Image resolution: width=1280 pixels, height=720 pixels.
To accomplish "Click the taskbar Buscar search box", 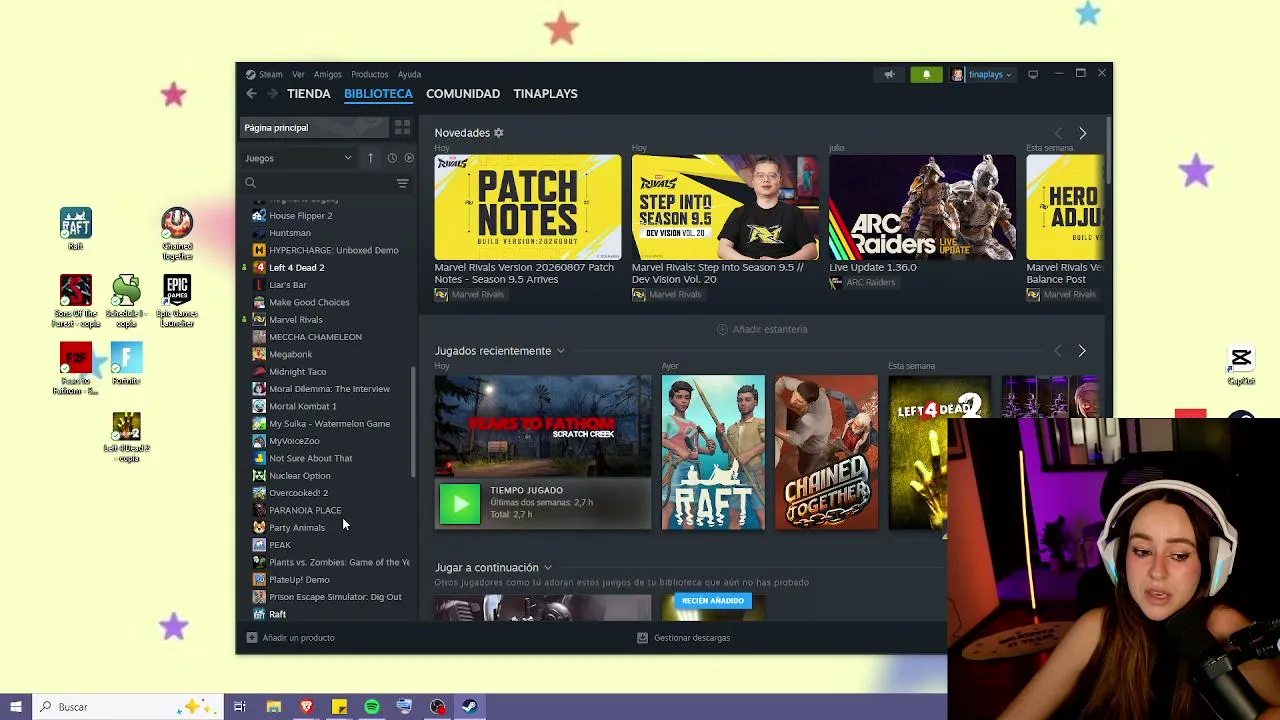I will tap(127, 707).
